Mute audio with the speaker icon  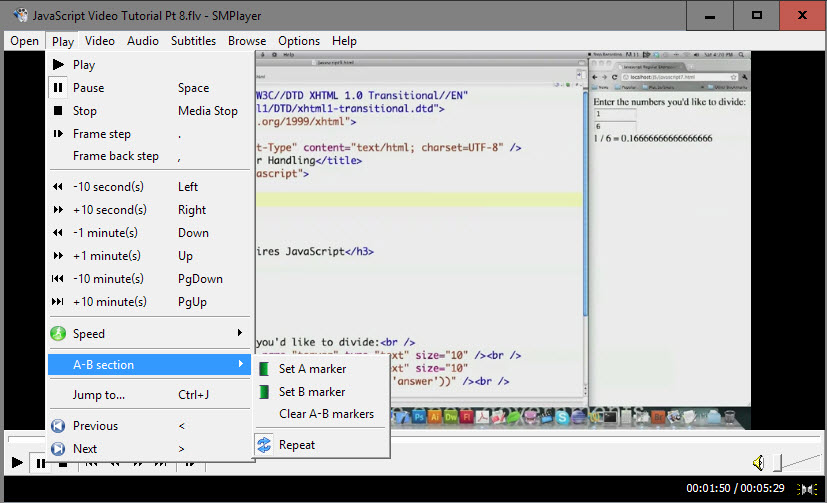[758, 463]
